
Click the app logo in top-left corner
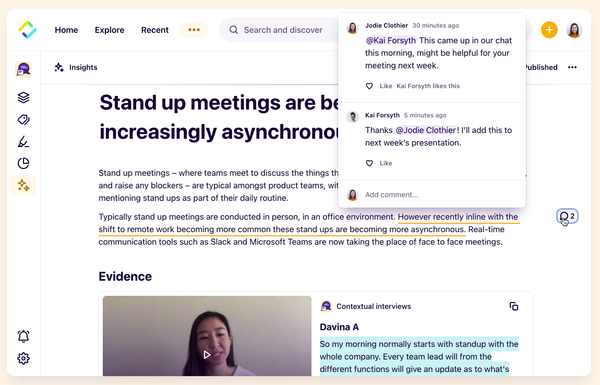[28, 30]
